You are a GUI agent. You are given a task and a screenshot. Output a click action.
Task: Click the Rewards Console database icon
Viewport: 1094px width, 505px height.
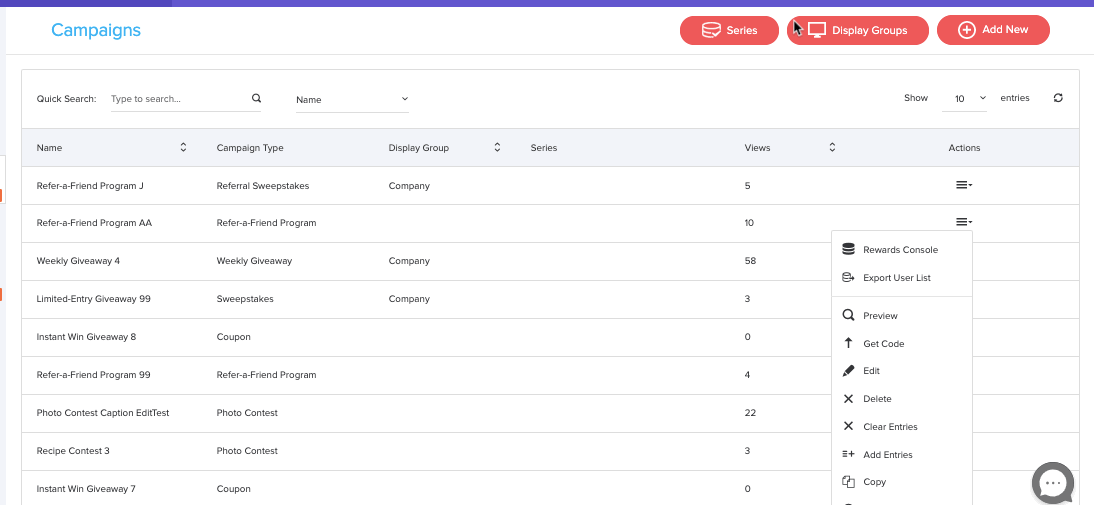[x=848, y=250]
